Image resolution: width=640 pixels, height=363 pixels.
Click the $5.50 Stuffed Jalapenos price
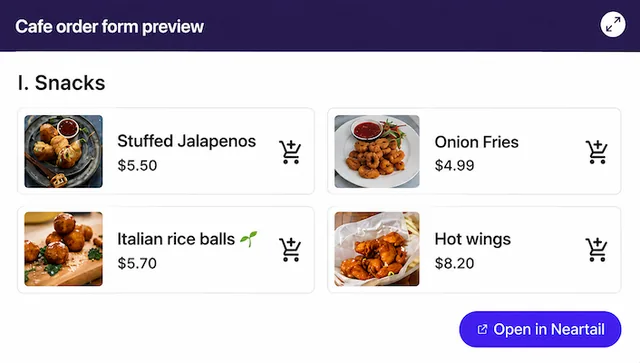[x=137, y=165]
